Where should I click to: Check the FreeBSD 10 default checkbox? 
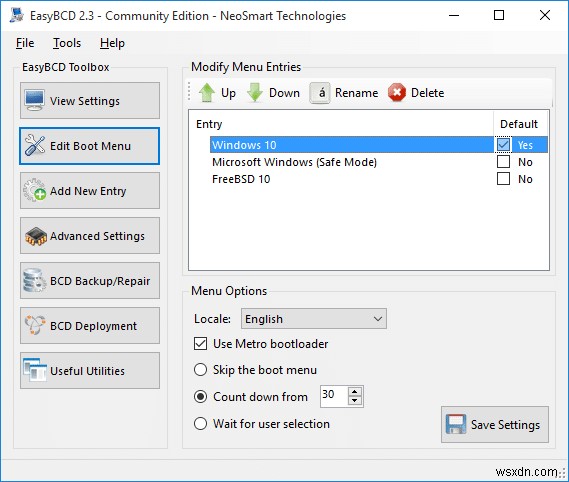tap(503, 179)
